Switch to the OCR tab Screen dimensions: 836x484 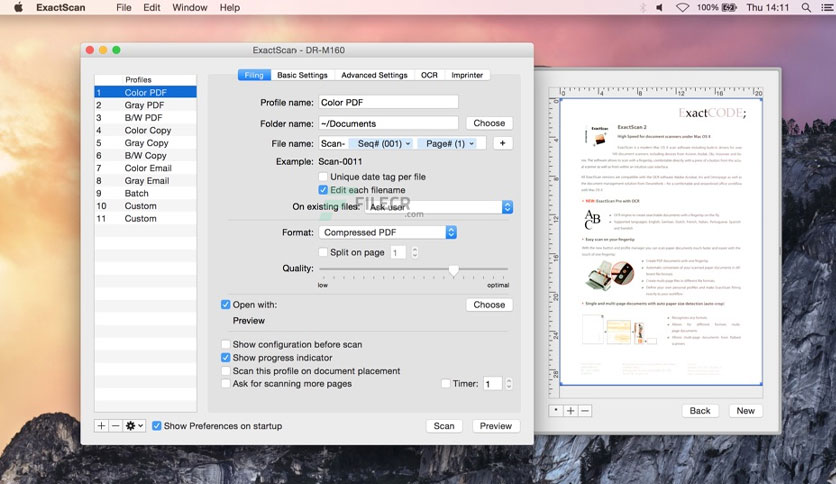(x=429, y=75)
